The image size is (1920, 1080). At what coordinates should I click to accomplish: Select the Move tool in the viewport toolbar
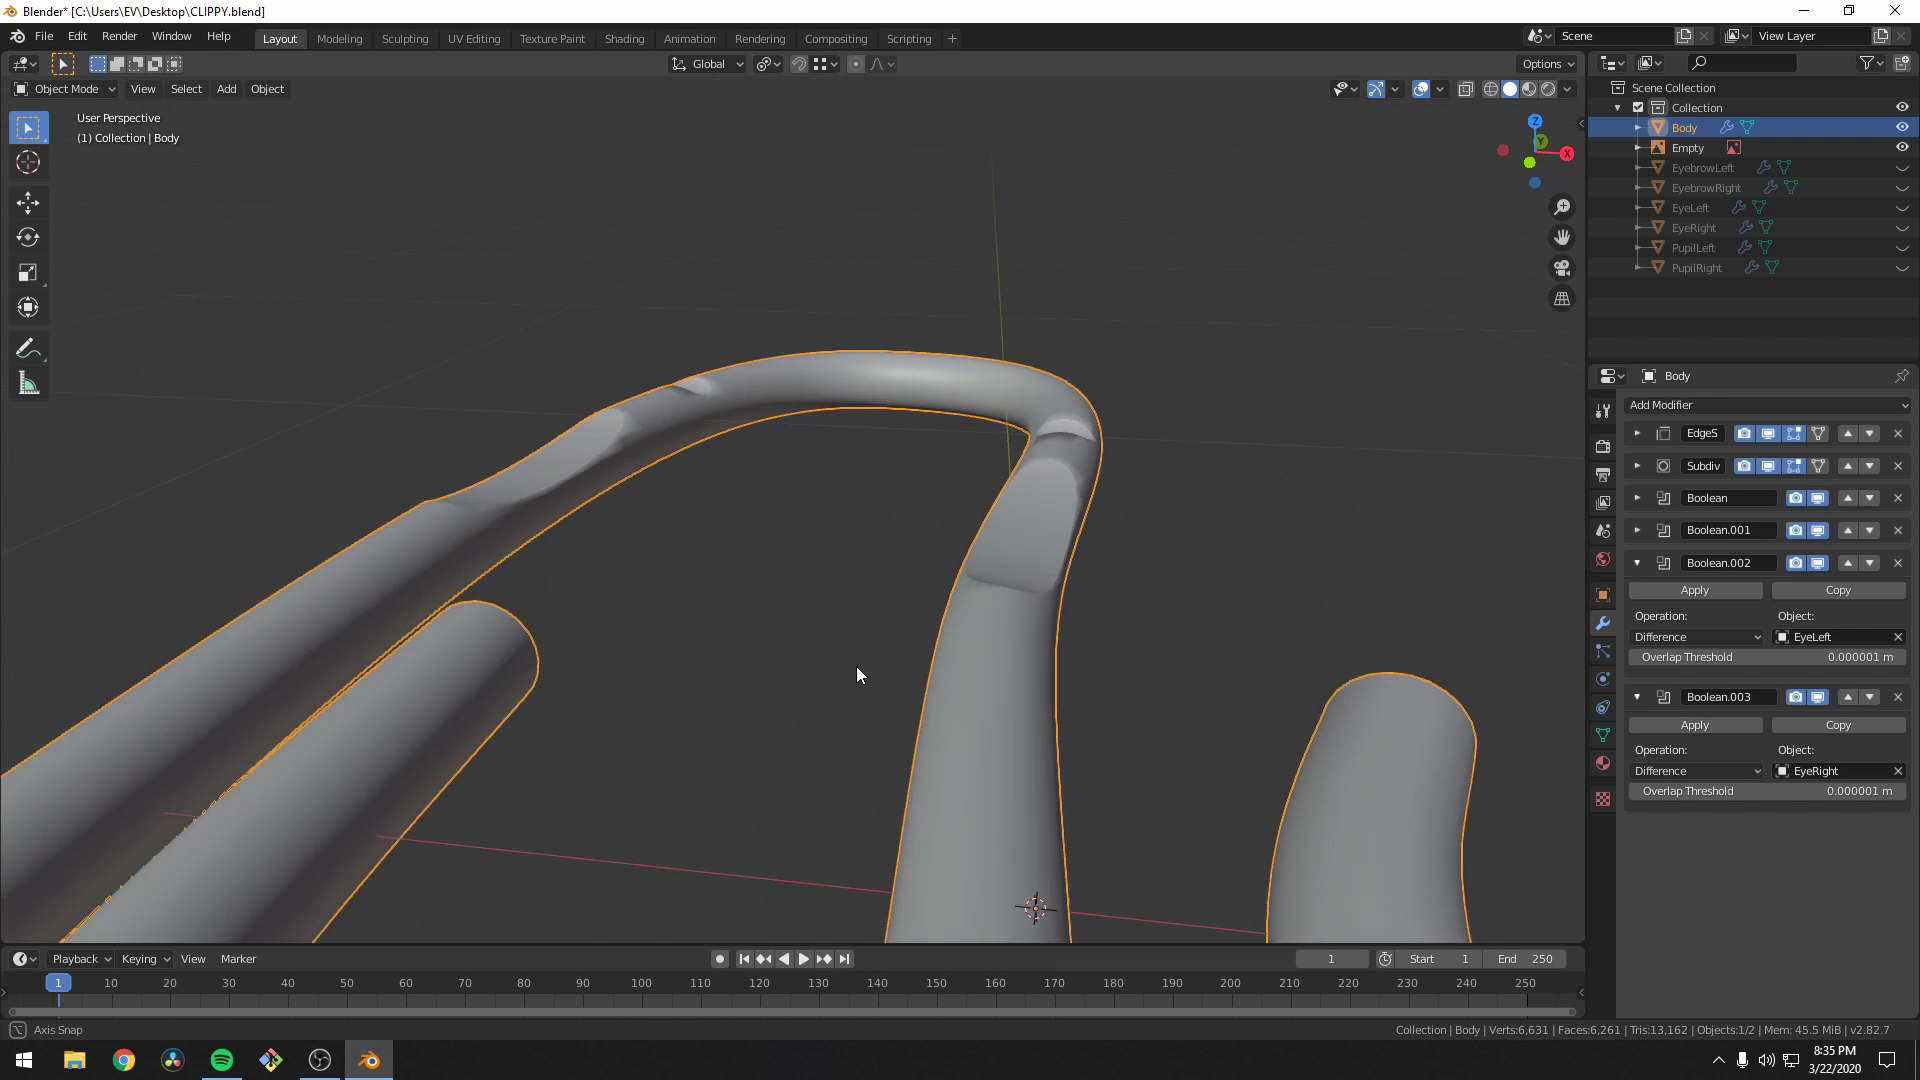pyautogui.click(x=27, y=202)
